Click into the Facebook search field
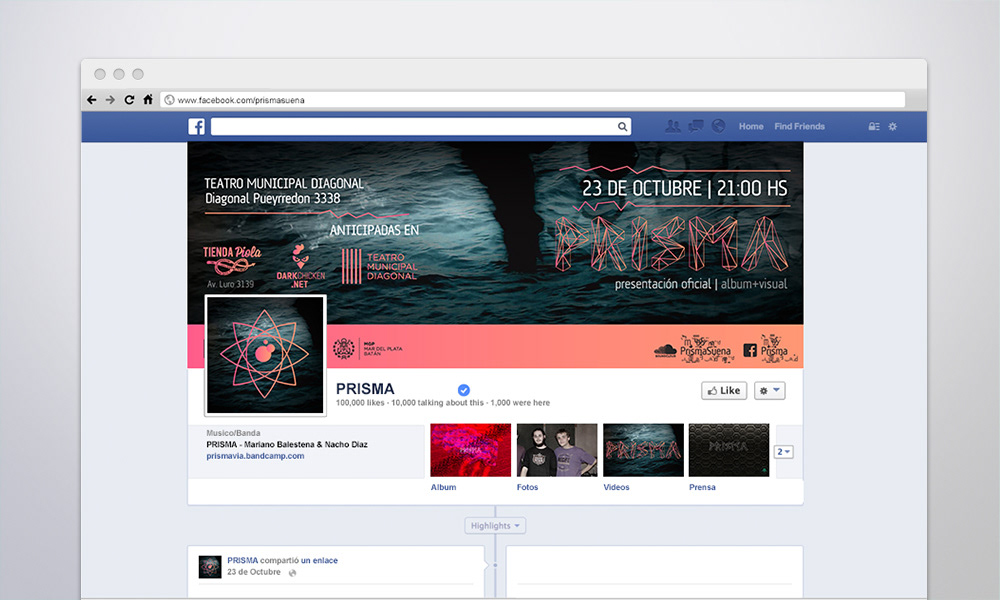The image size is (1000, 600). pos(421,126)
